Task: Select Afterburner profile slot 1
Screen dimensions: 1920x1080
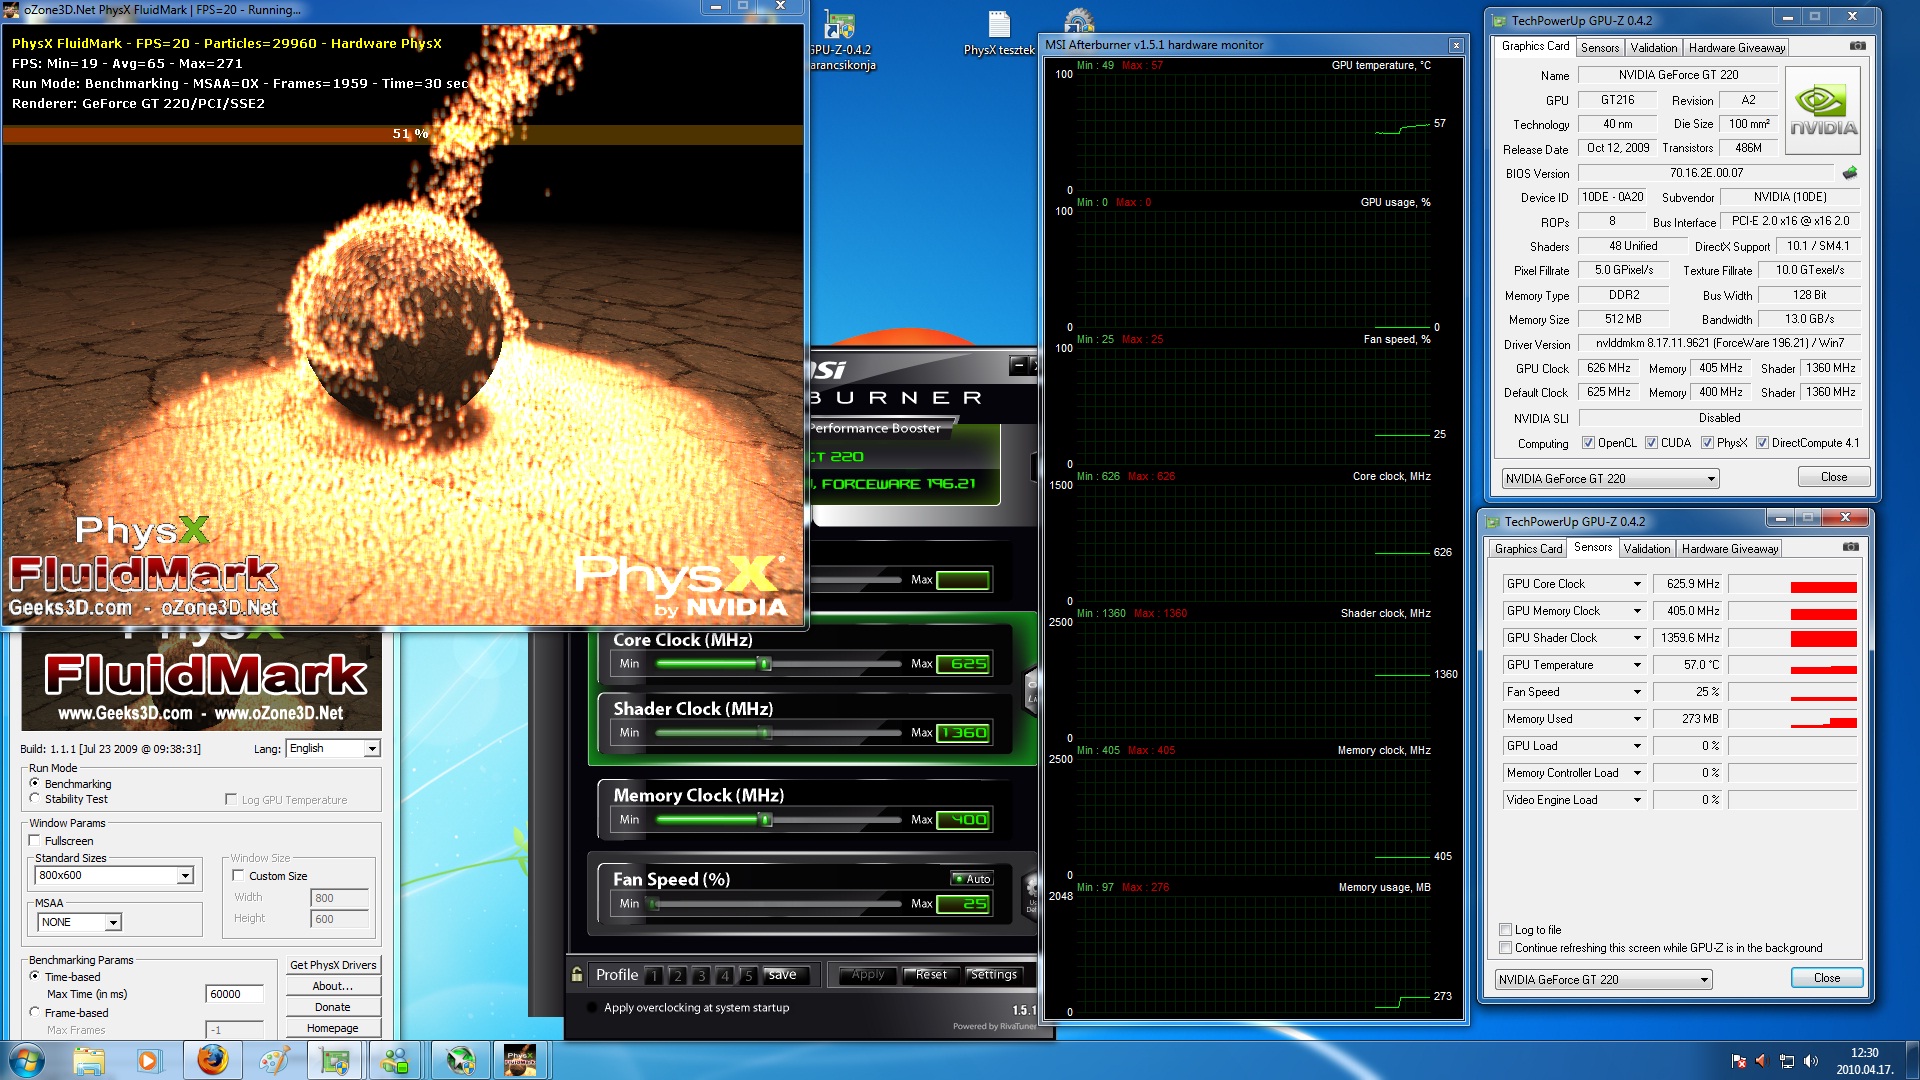Action: 653,975
